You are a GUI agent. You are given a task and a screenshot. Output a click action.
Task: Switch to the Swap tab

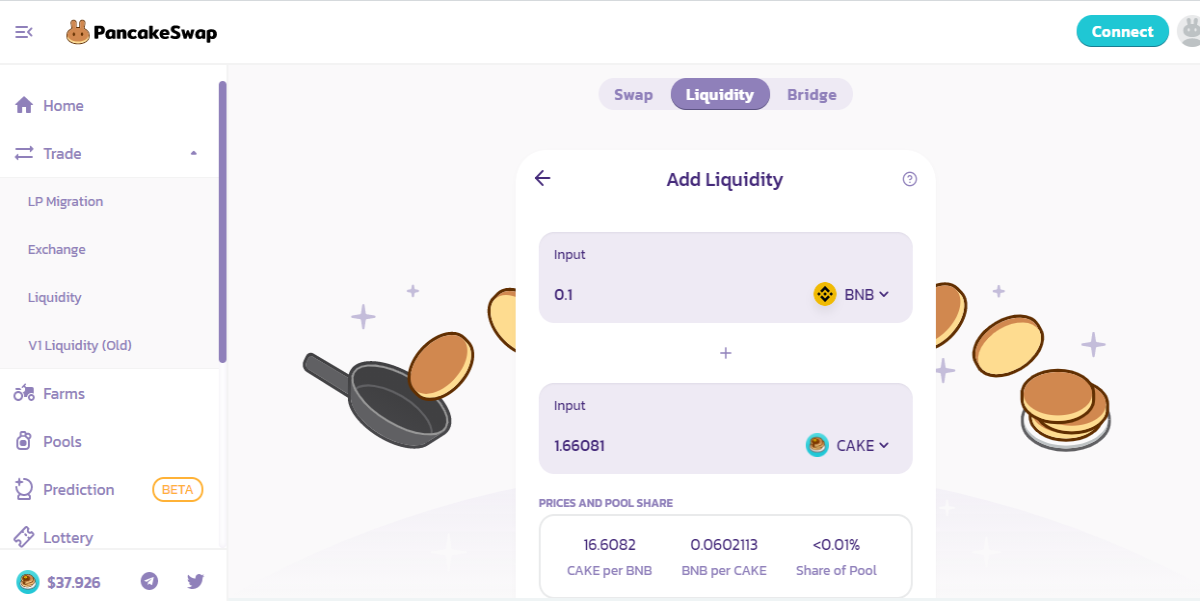[x=633, y=95]
